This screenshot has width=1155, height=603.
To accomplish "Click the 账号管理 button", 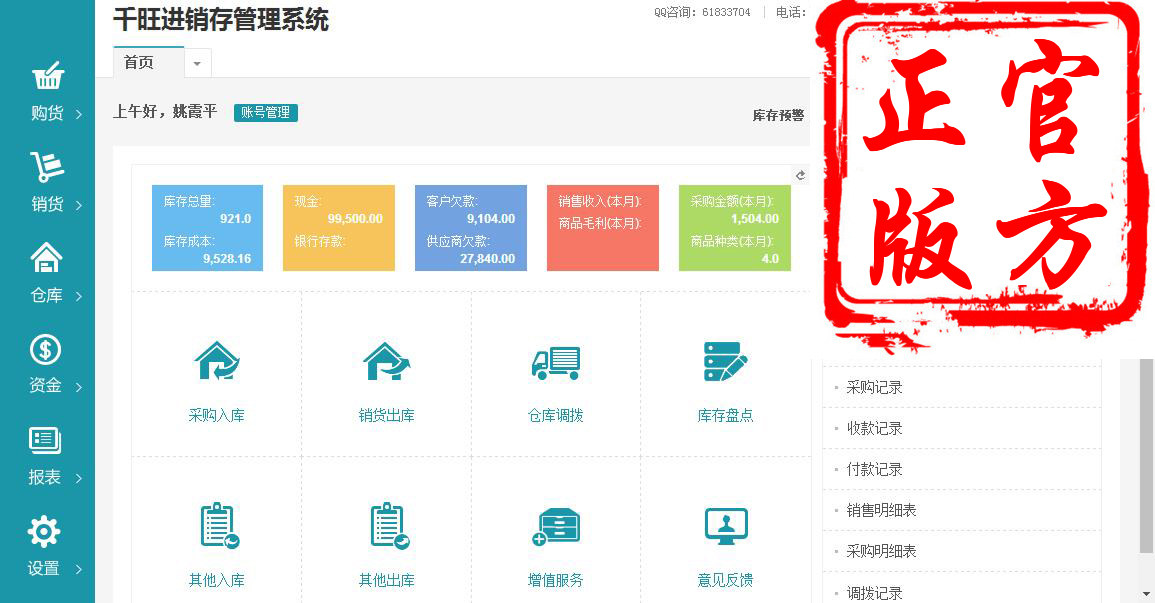I will pos(266,113).
